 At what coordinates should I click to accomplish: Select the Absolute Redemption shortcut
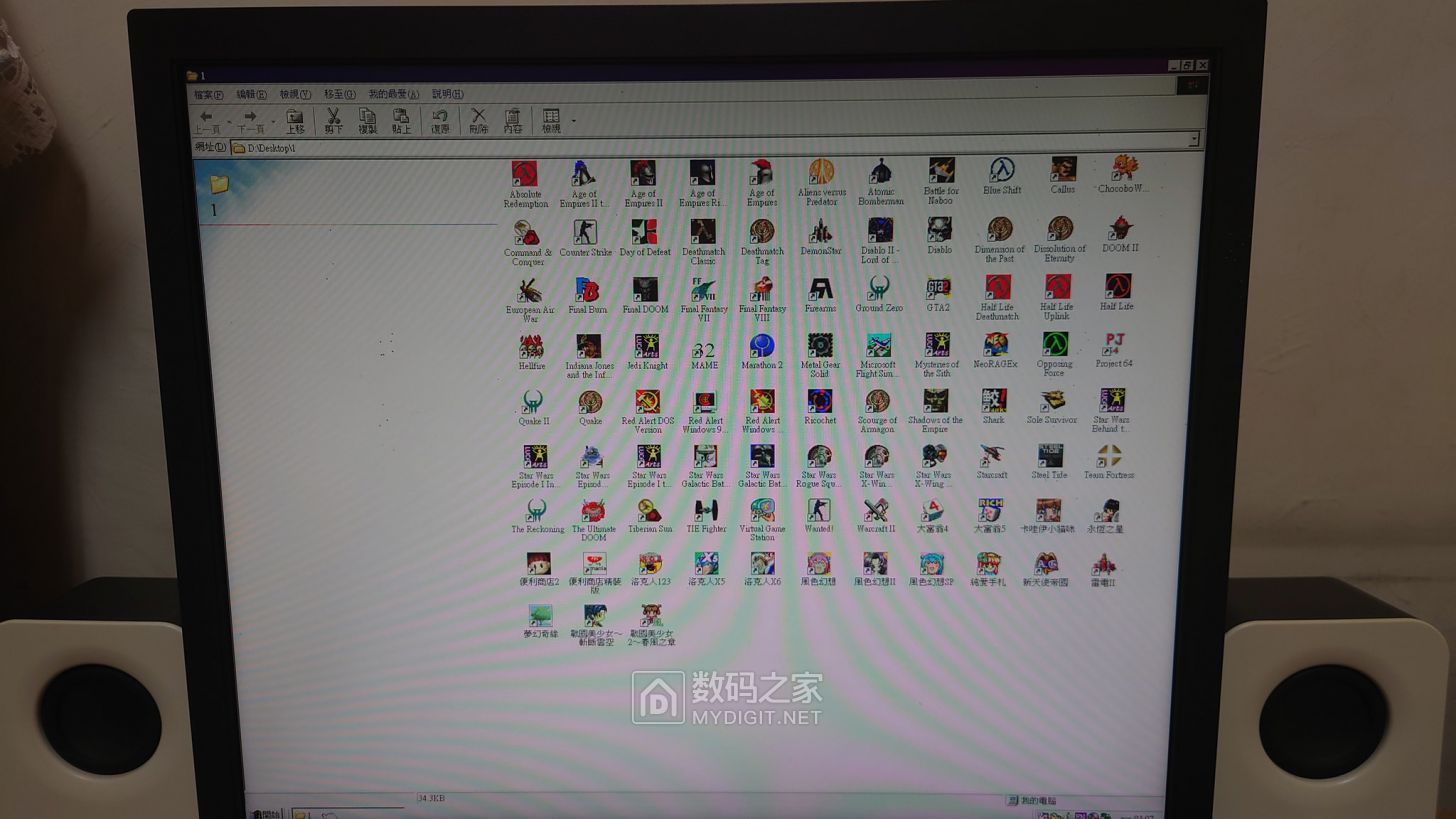click(x=525, y=185)
